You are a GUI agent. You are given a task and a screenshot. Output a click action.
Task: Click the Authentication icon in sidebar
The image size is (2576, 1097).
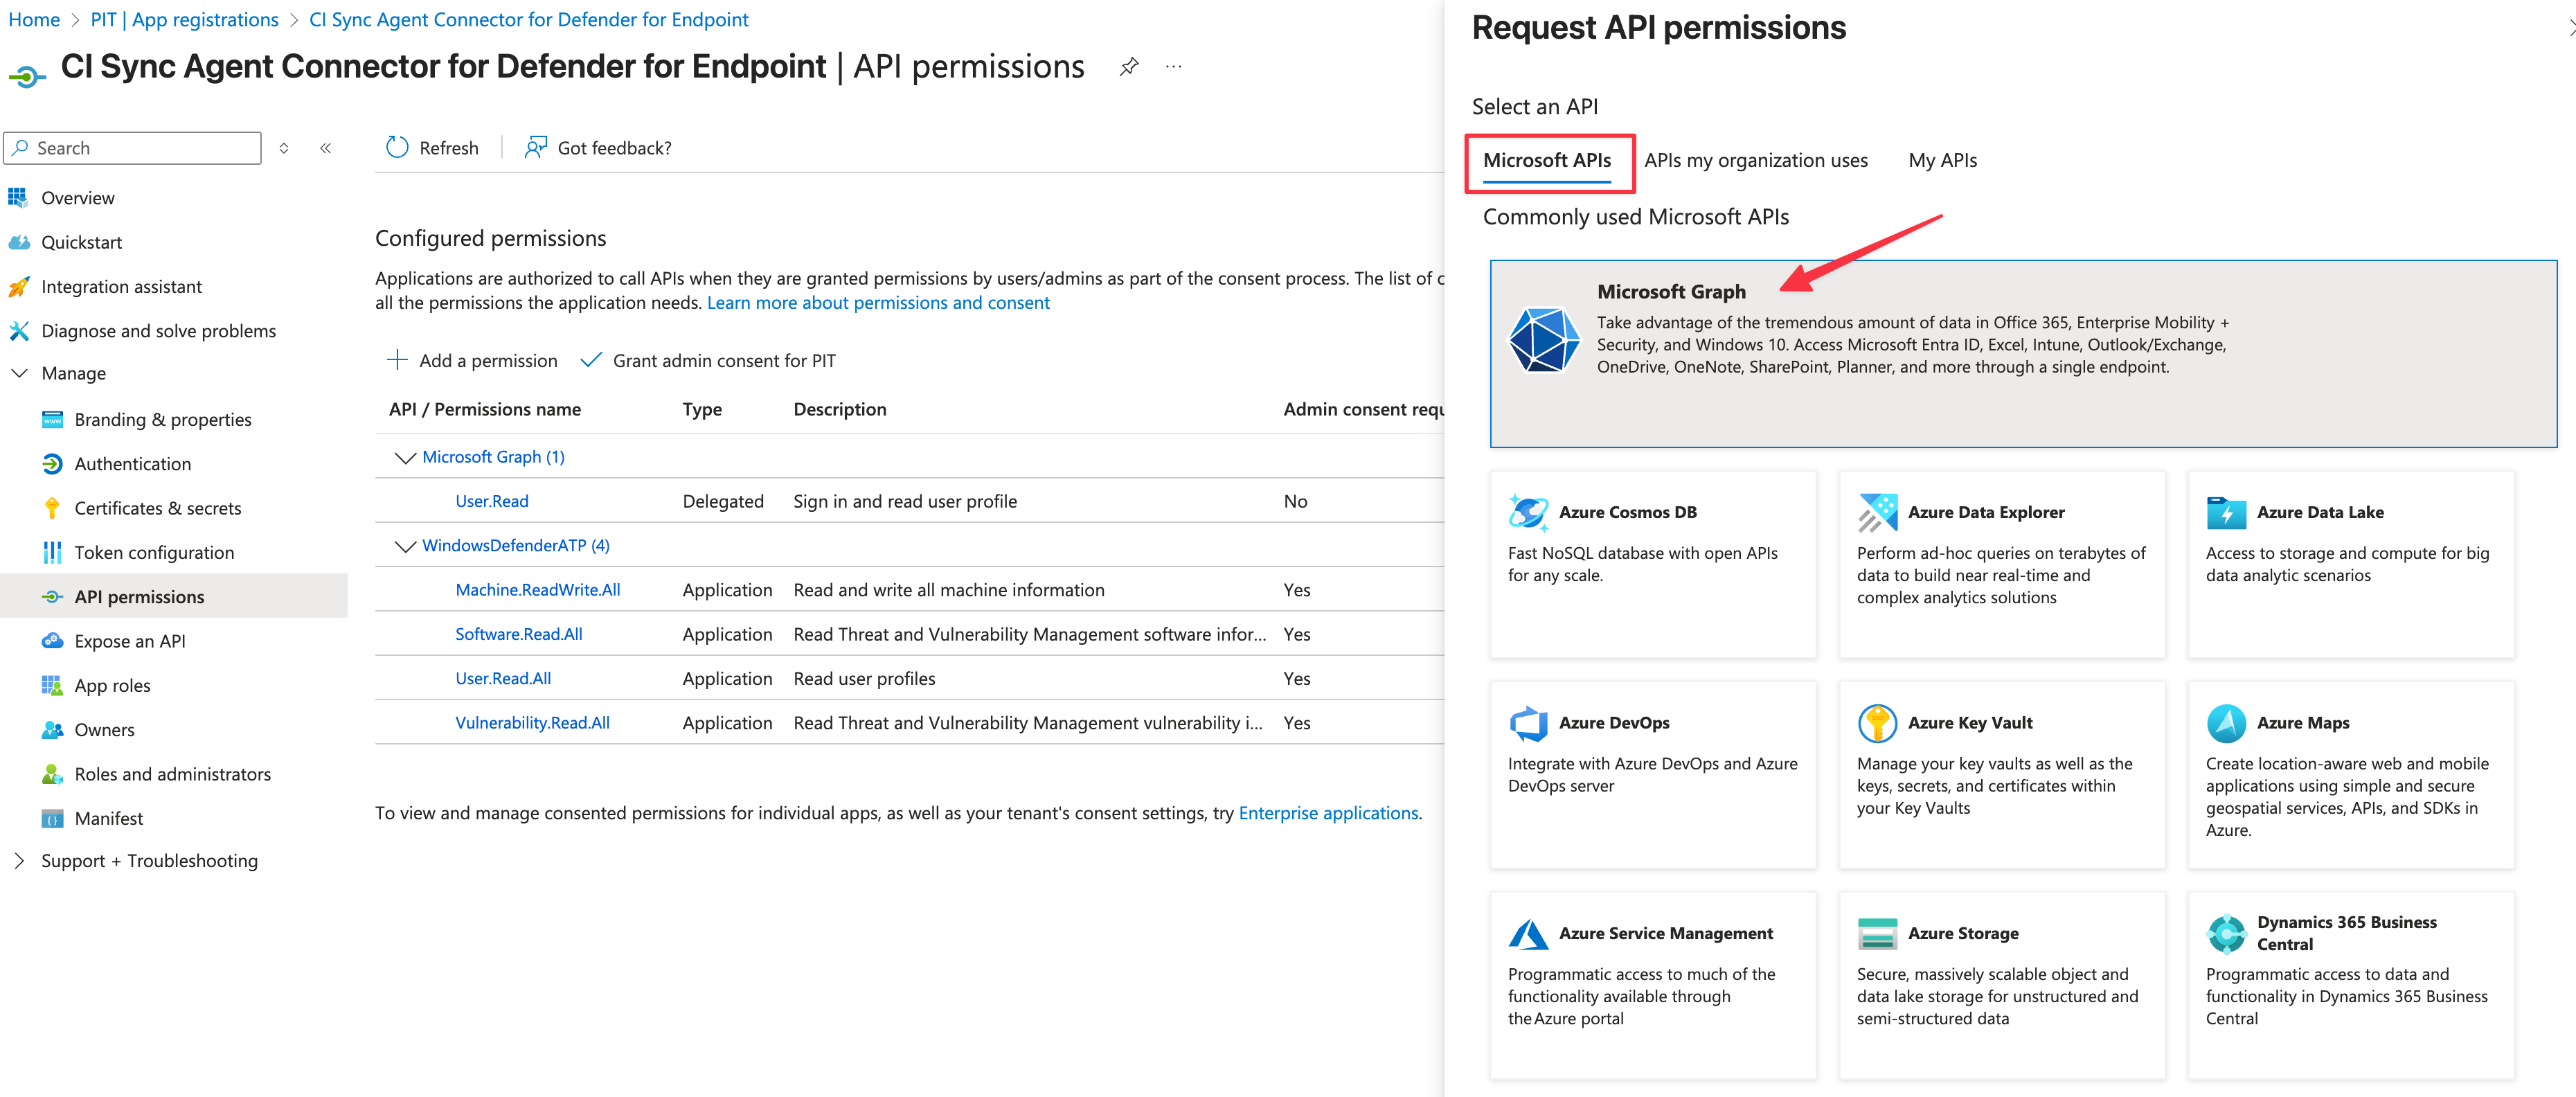52,464
